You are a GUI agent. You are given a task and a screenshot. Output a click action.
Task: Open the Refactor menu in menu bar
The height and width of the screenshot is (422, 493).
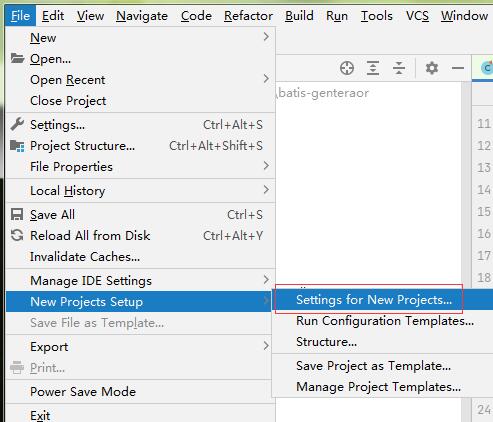248,16
